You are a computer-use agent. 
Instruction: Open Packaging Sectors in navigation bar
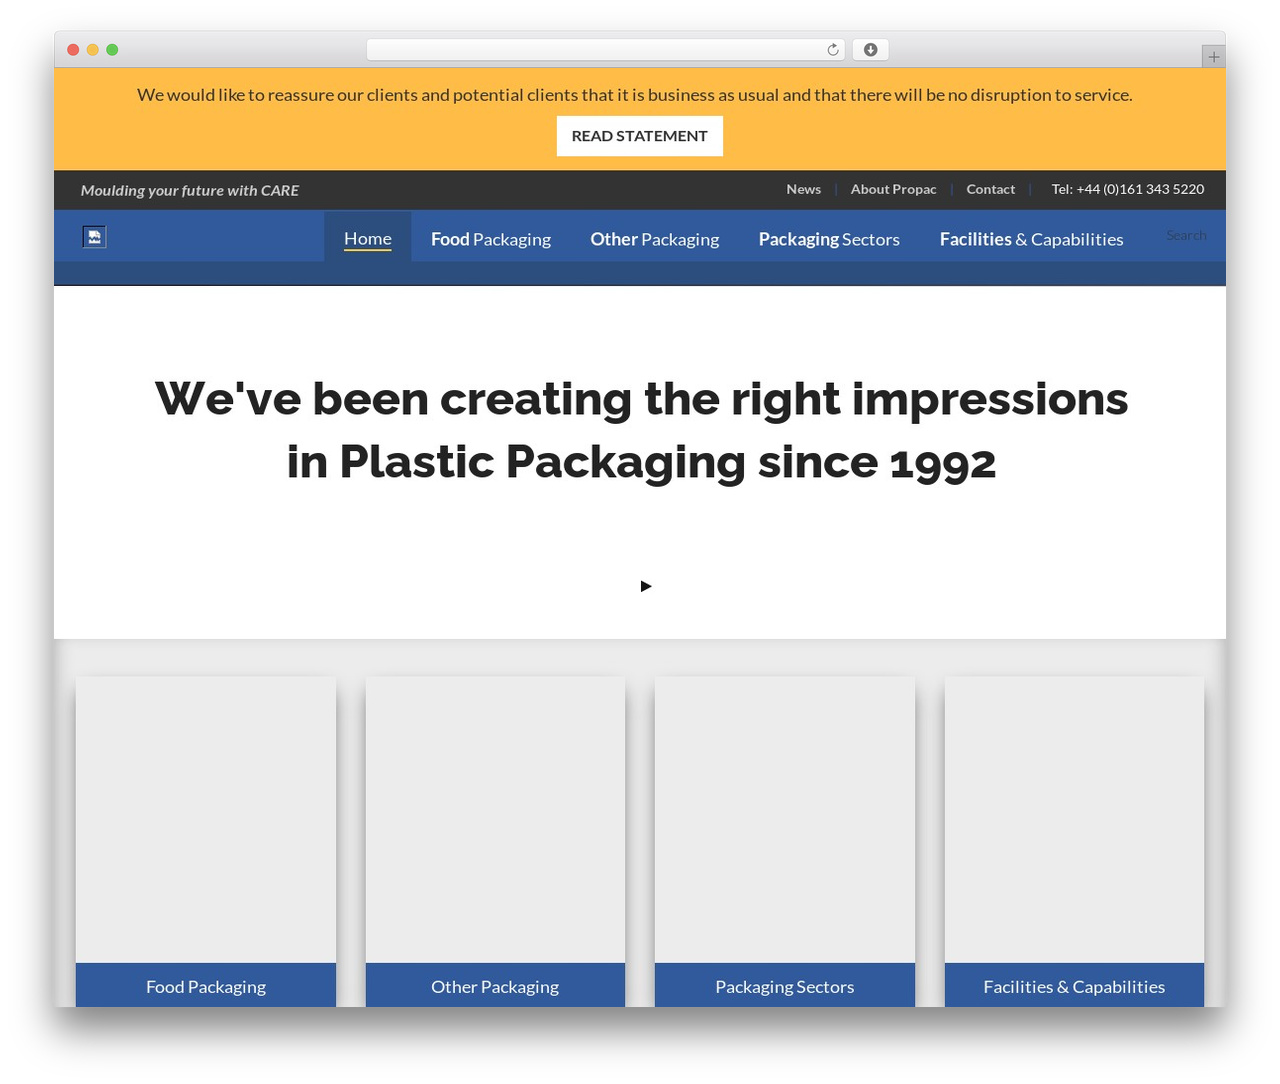click(829, 239)
